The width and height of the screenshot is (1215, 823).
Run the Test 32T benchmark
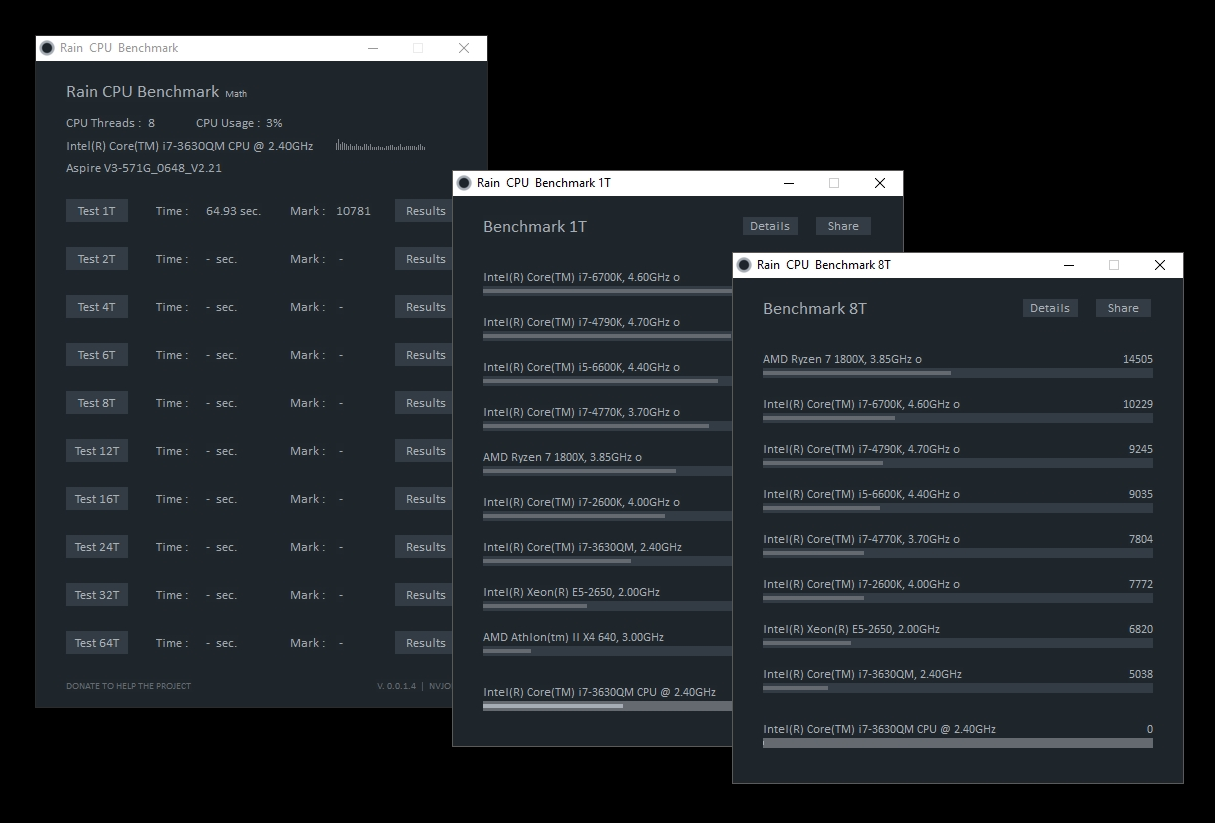click(96, 595)
